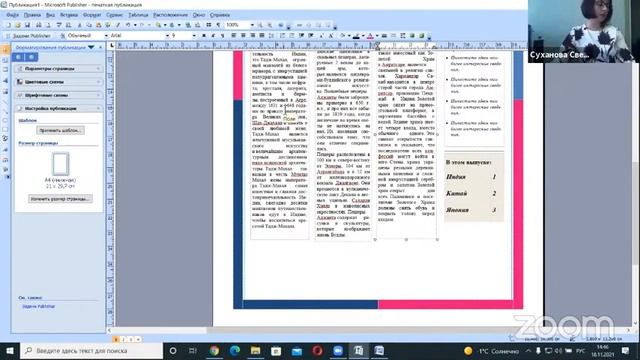Select the WordArt tool in left toolbar
Image resolution: width=640 pixels, height=360 pixels.
5,80
